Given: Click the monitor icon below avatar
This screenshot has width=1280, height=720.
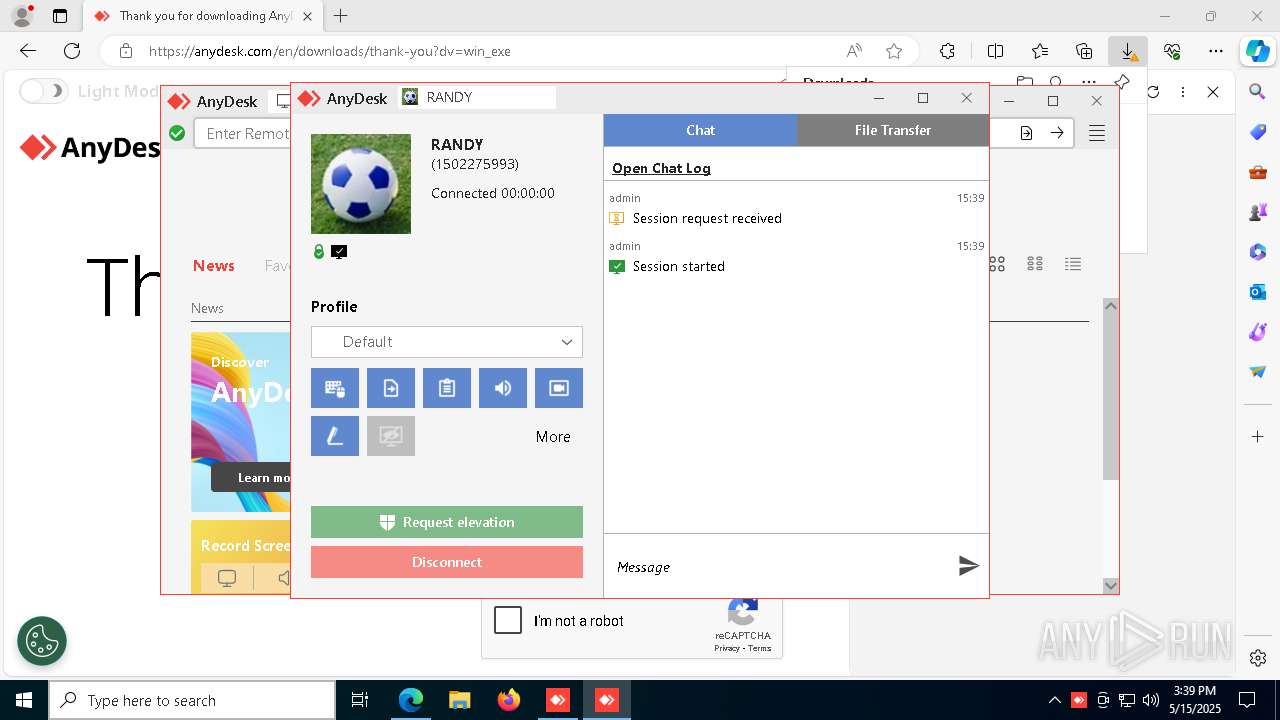Looking at the screenshot, I should pyautogui.click(x=339, y=252).
